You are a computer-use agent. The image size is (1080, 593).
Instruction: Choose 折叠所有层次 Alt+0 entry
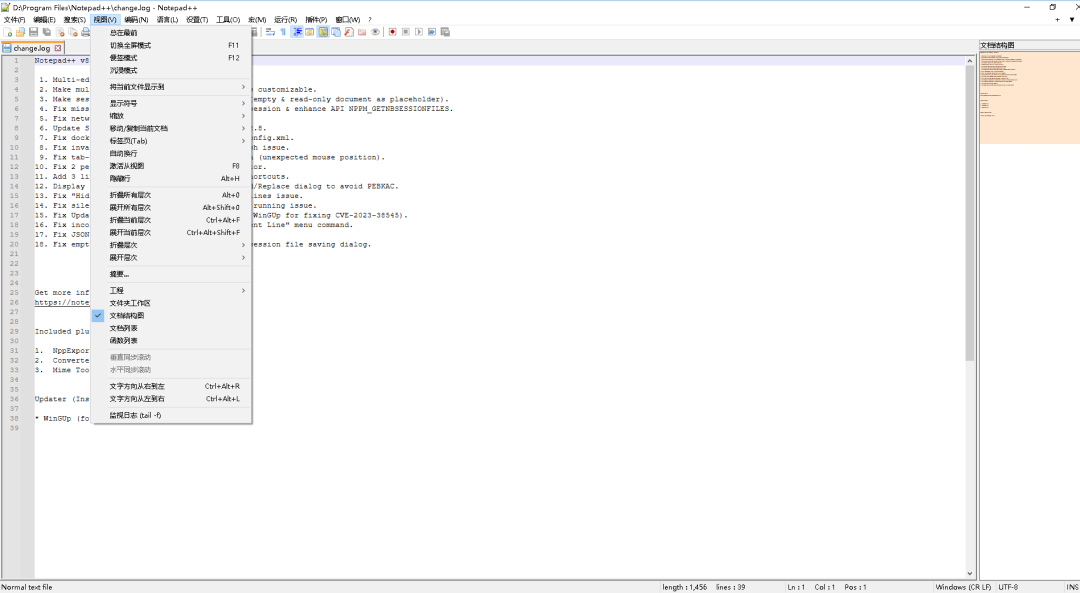pos(172,195)
